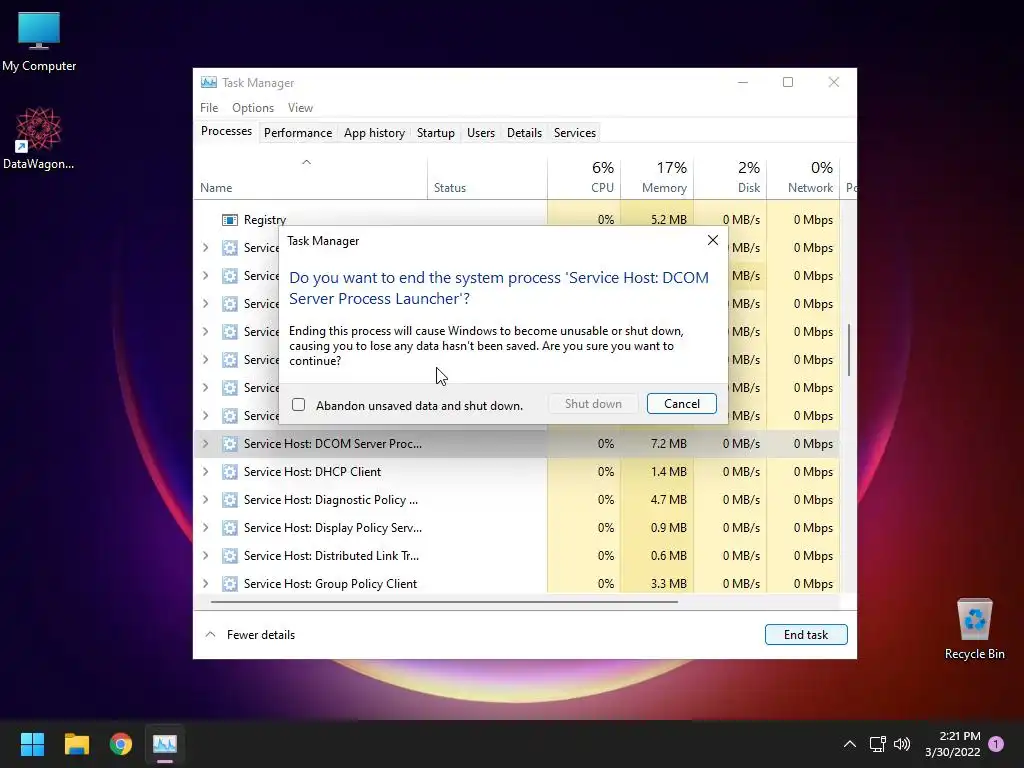Expand Service Host: Distributed Link Tracking row
Screen dimensions: 1024x768
coord(206,556)
